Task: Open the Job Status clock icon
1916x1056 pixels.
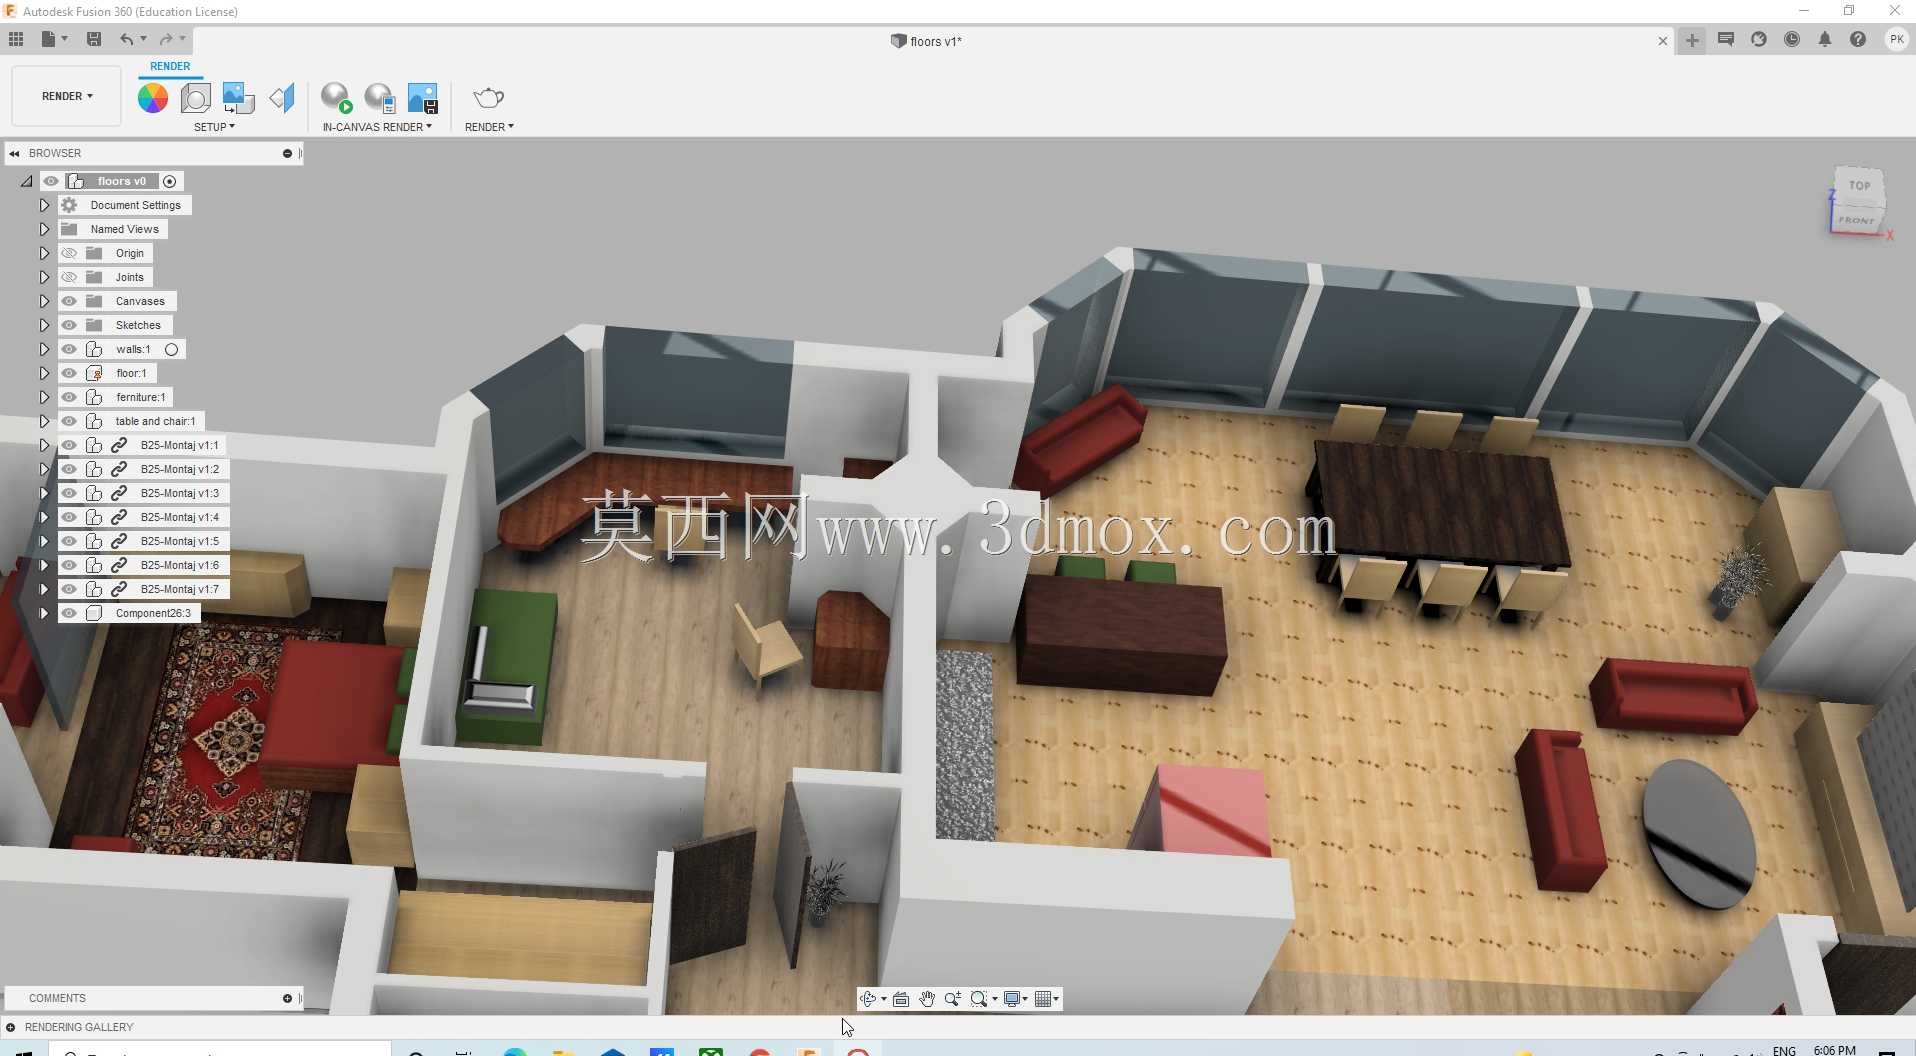Action: [1792, 40]
